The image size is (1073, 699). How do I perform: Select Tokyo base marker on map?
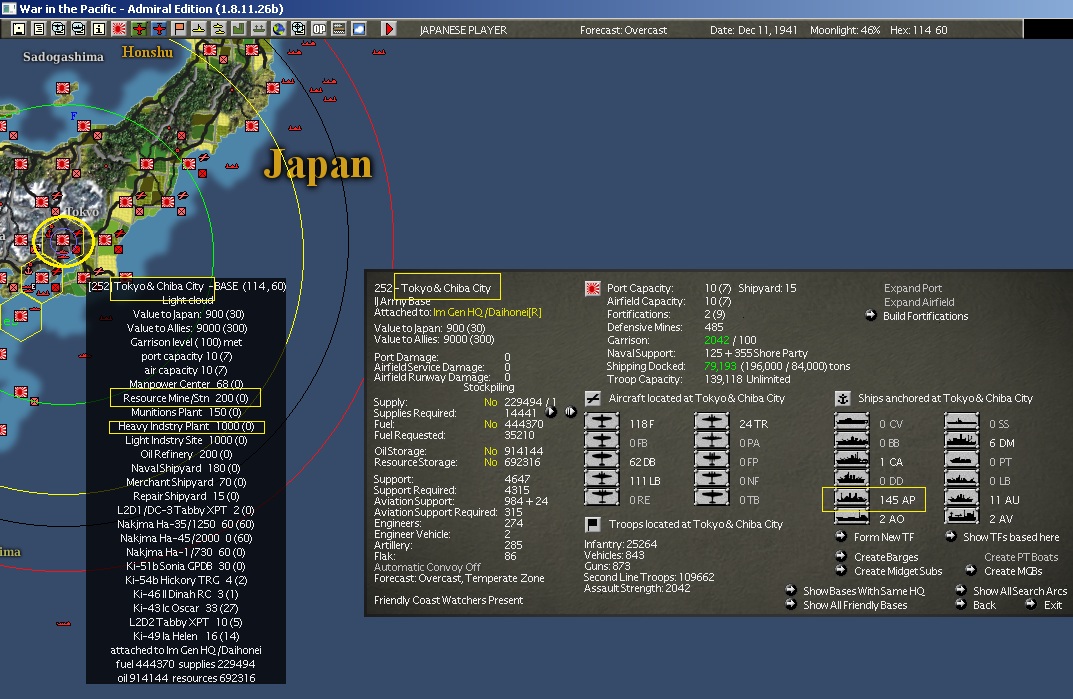point(63,240)
